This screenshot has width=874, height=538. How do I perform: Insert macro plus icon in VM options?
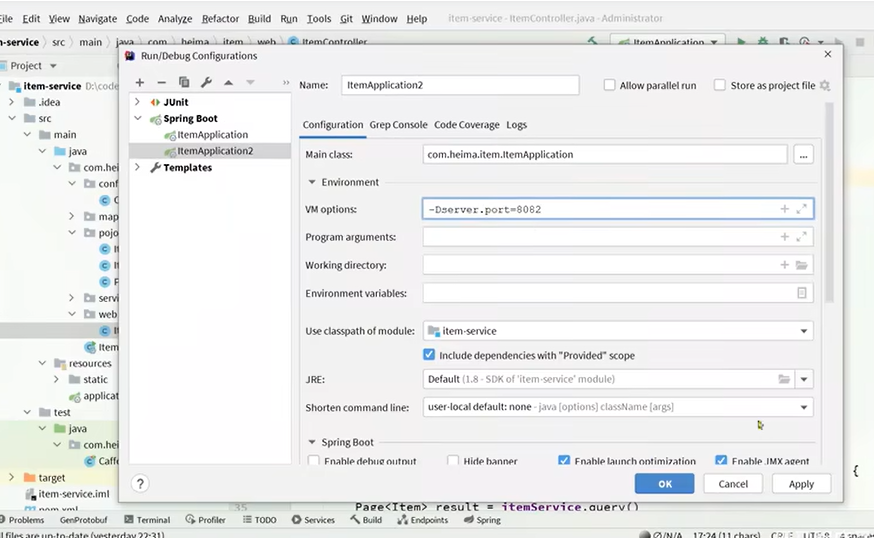pos(784,209)
